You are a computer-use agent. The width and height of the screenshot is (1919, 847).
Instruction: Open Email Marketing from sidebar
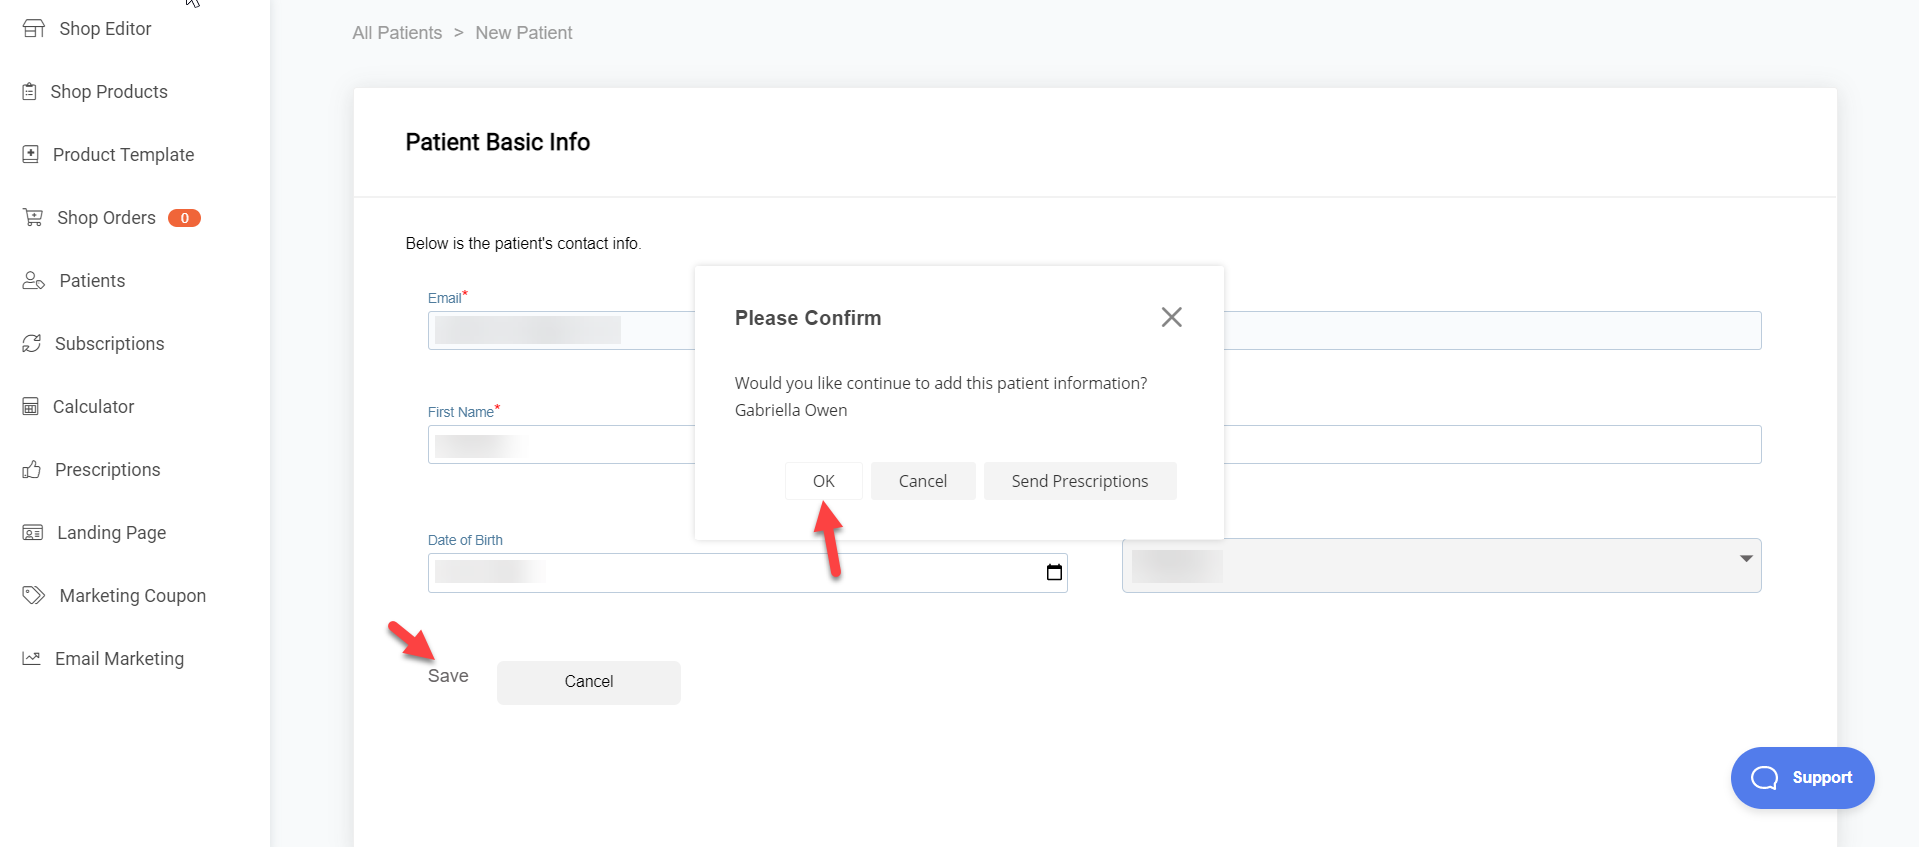119,659
